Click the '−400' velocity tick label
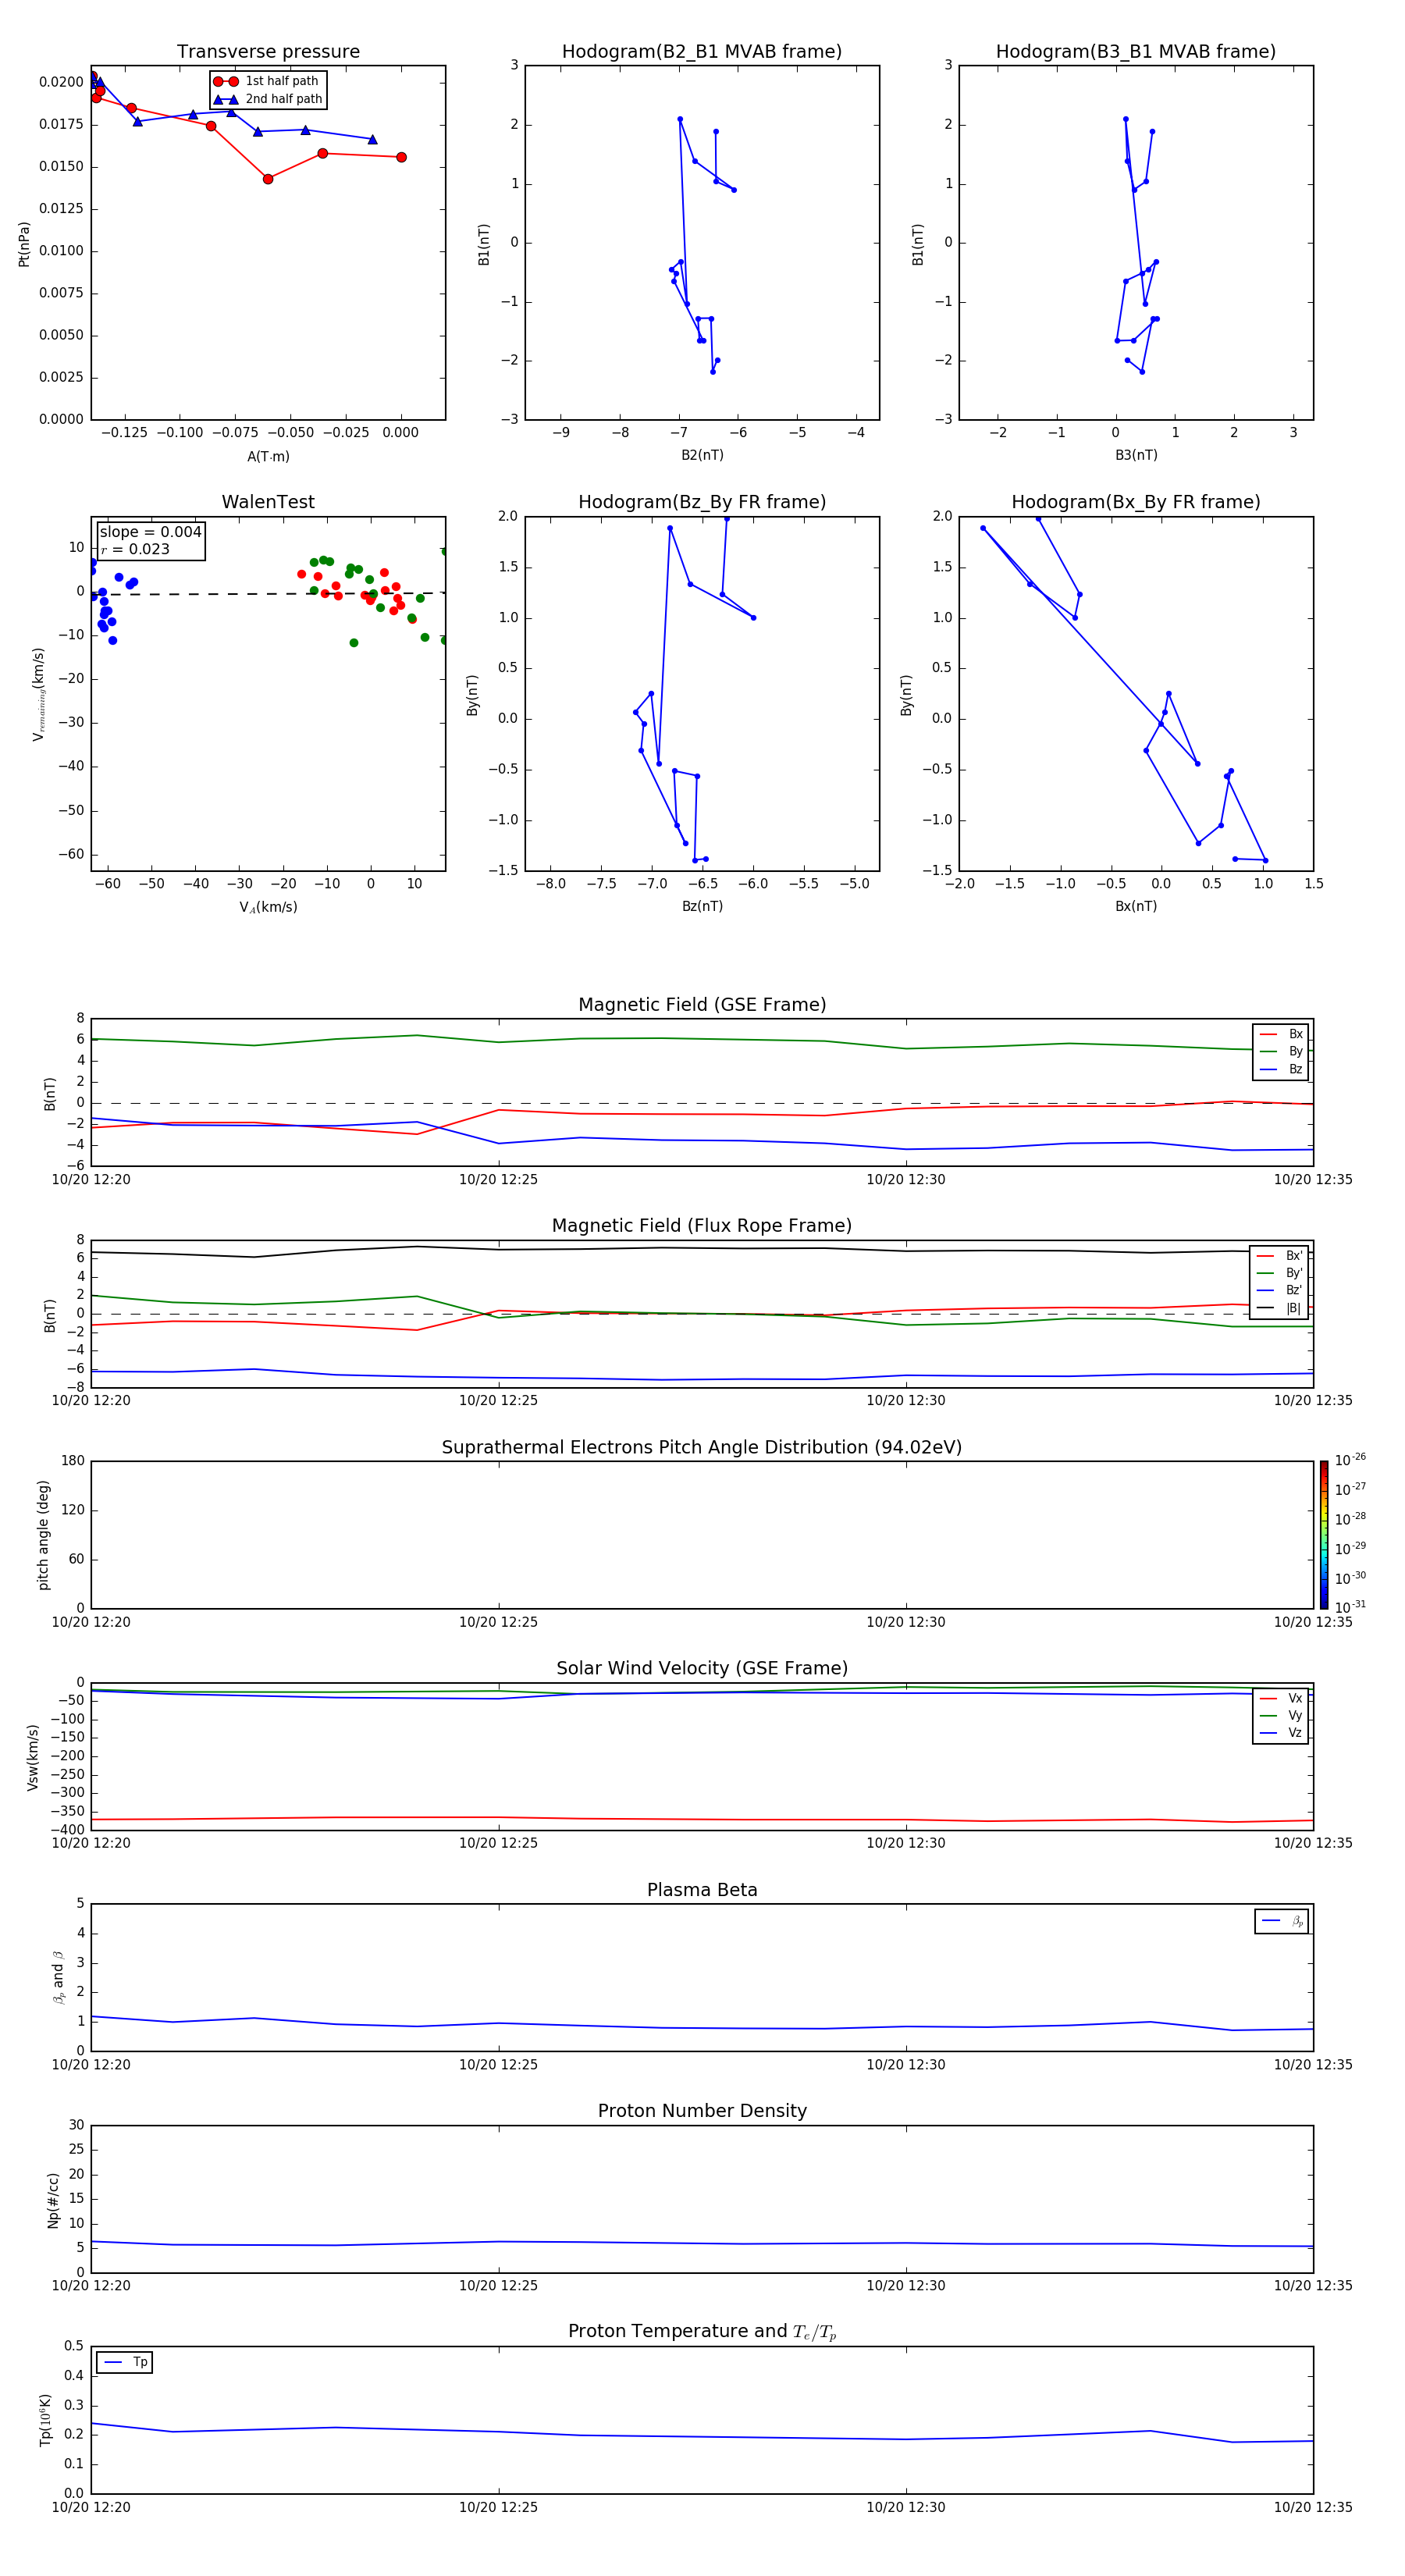Image resolution: width=1405 pixels, height=2576 pixels. 66,1830
